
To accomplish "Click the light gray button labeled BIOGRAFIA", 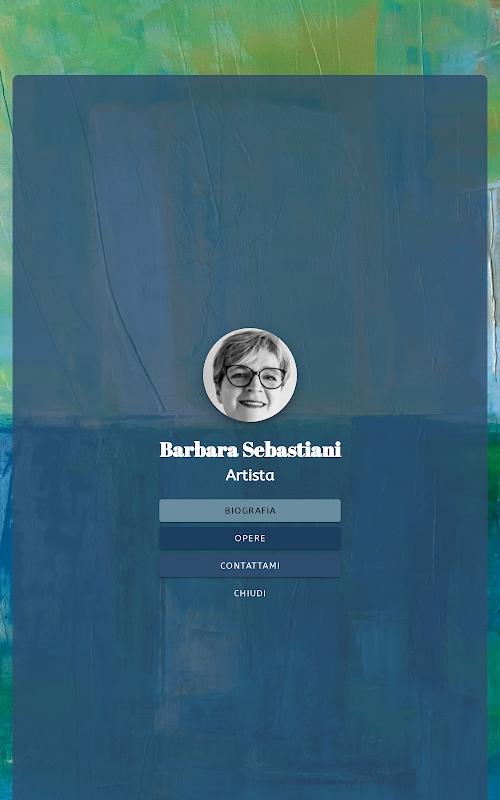I will point(250,510).
